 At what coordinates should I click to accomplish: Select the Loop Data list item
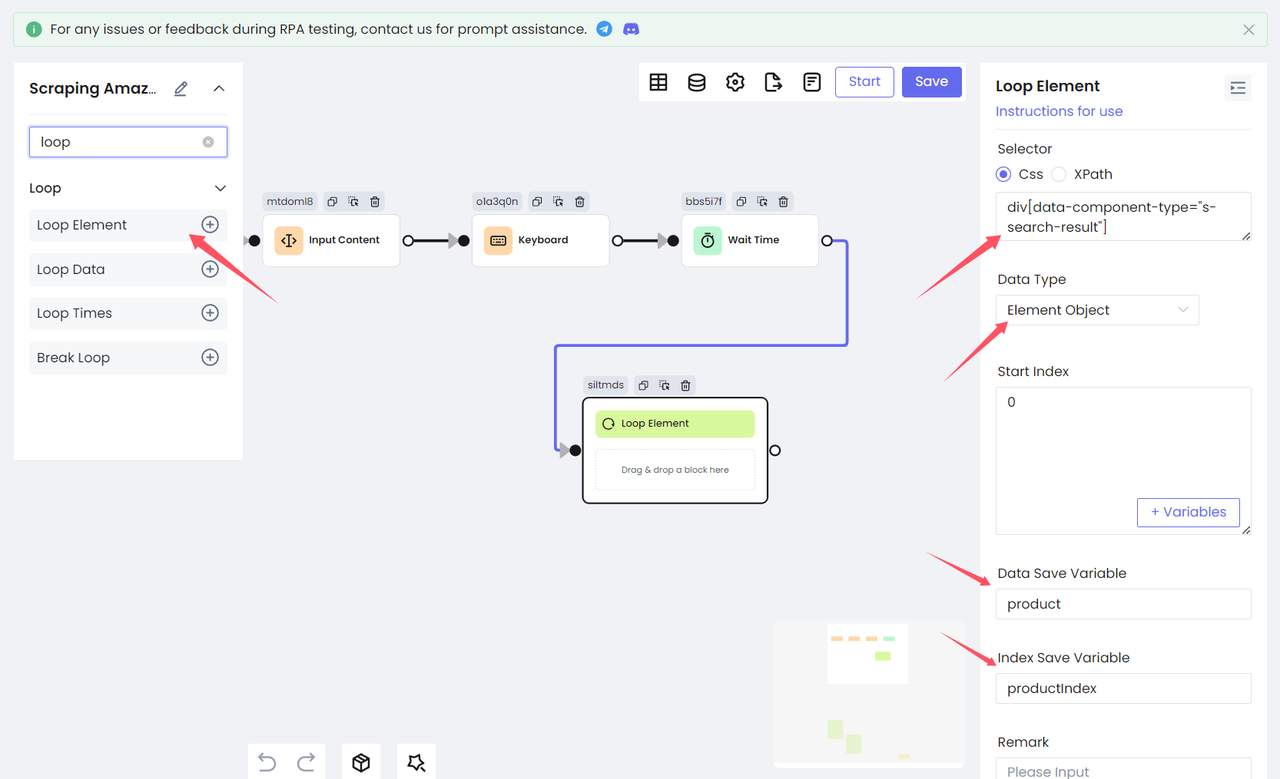pos(128,269)
